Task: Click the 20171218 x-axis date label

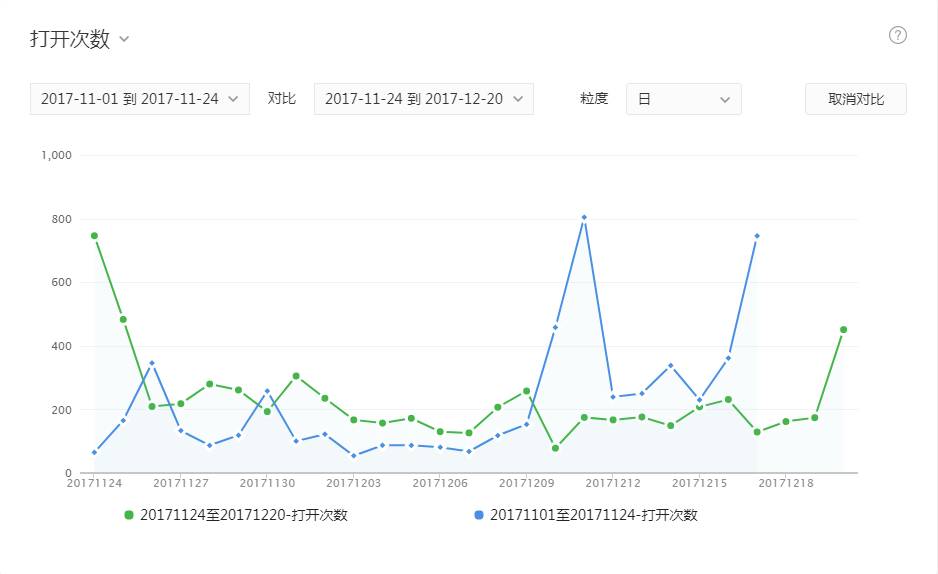Action: 785,483
